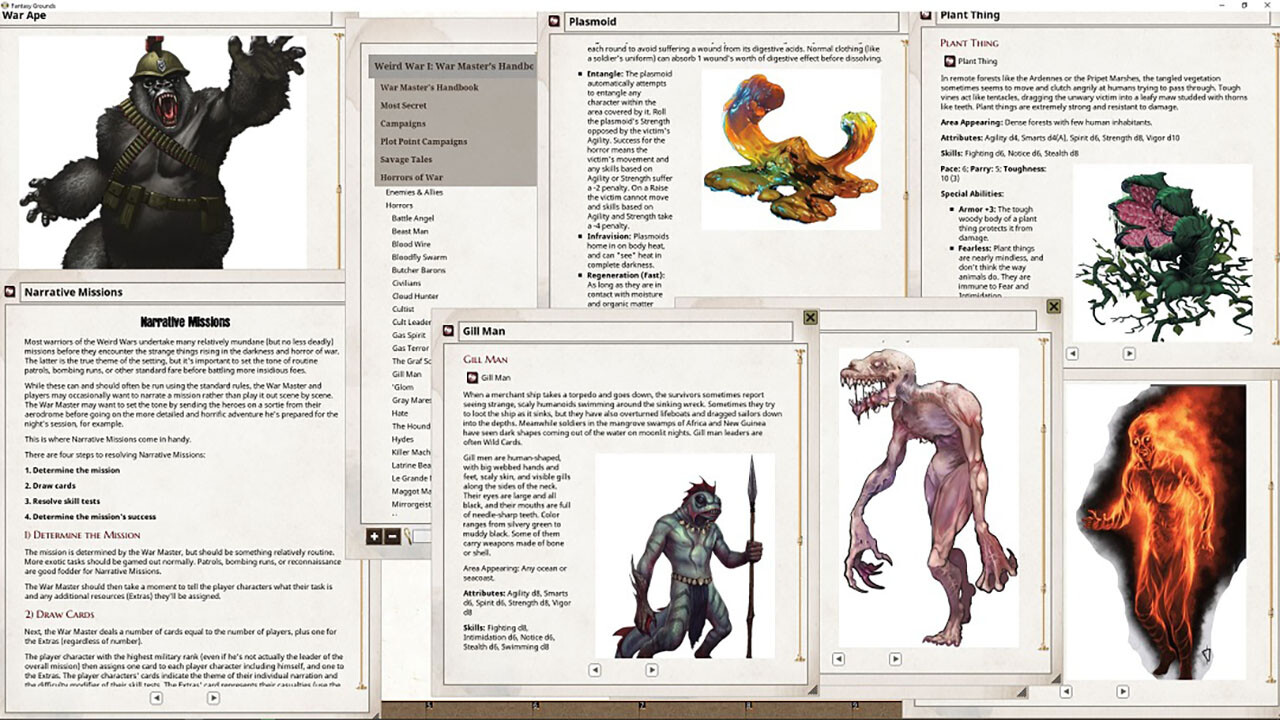The width and height of the screenshot is (1280, 720).
Task: Collapse all sections with the minus button
Action: (x=391, y=537)
